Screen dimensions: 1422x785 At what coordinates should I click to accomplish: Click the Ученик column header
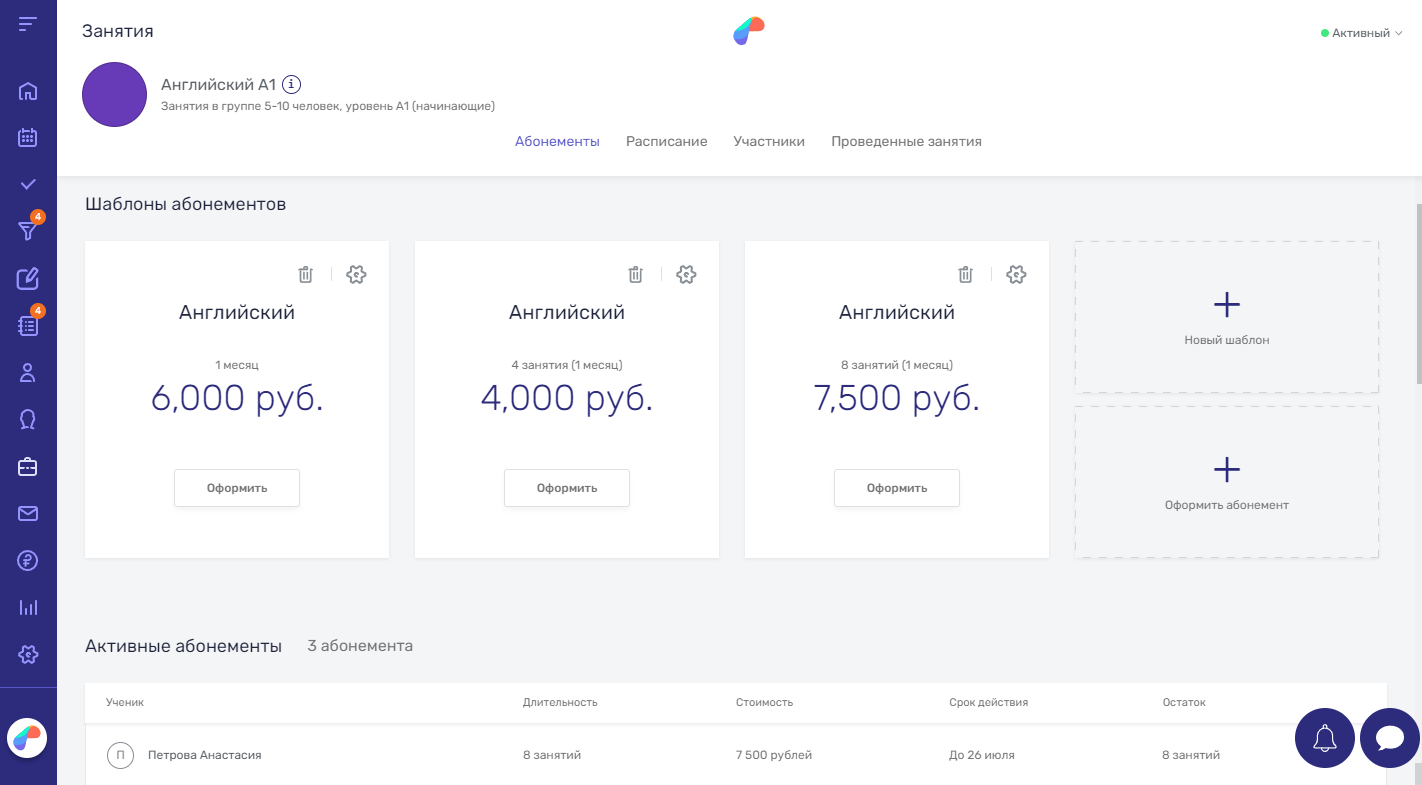coord(125,702)
